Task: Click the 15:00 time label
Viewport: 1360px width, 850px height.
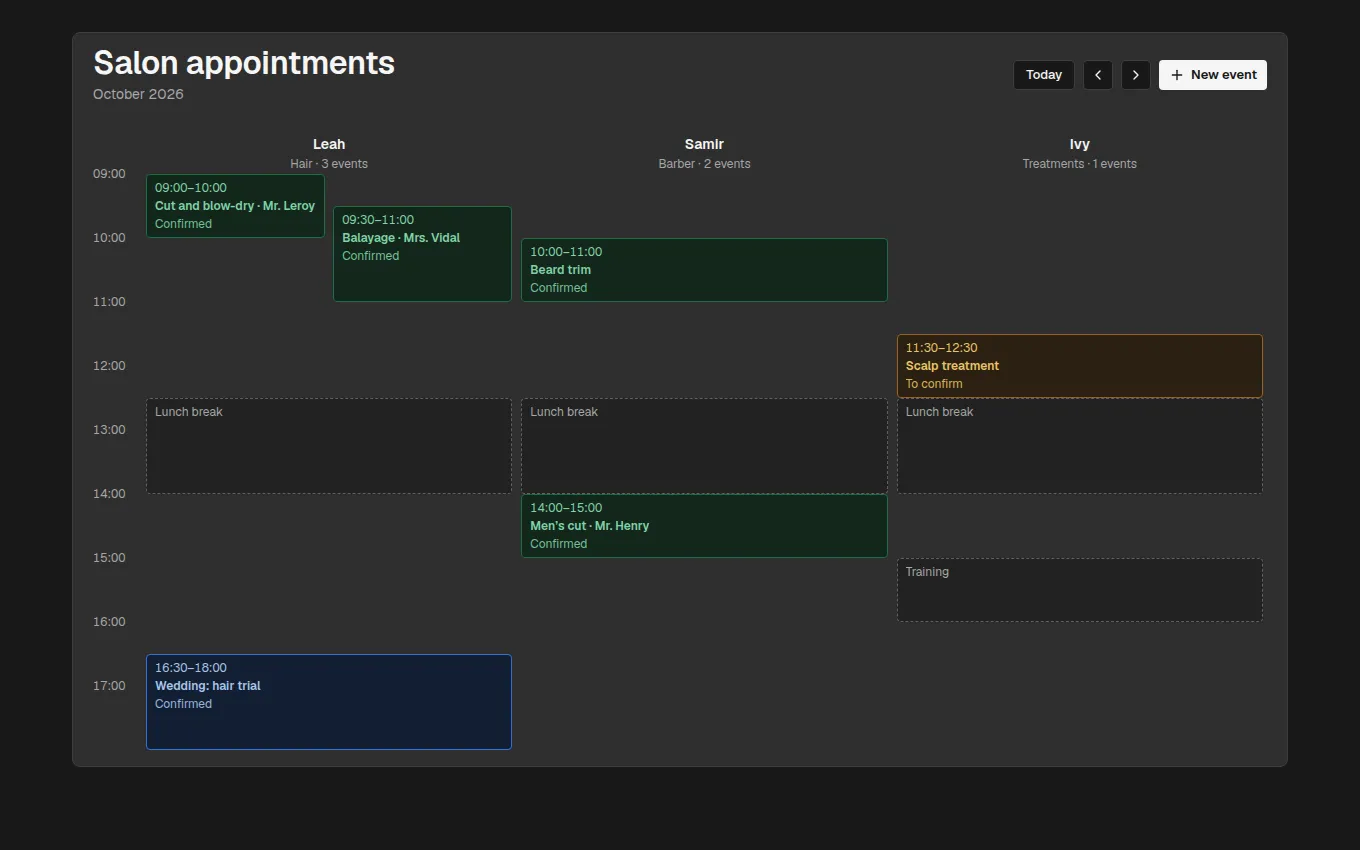Action: pos(109,558)
